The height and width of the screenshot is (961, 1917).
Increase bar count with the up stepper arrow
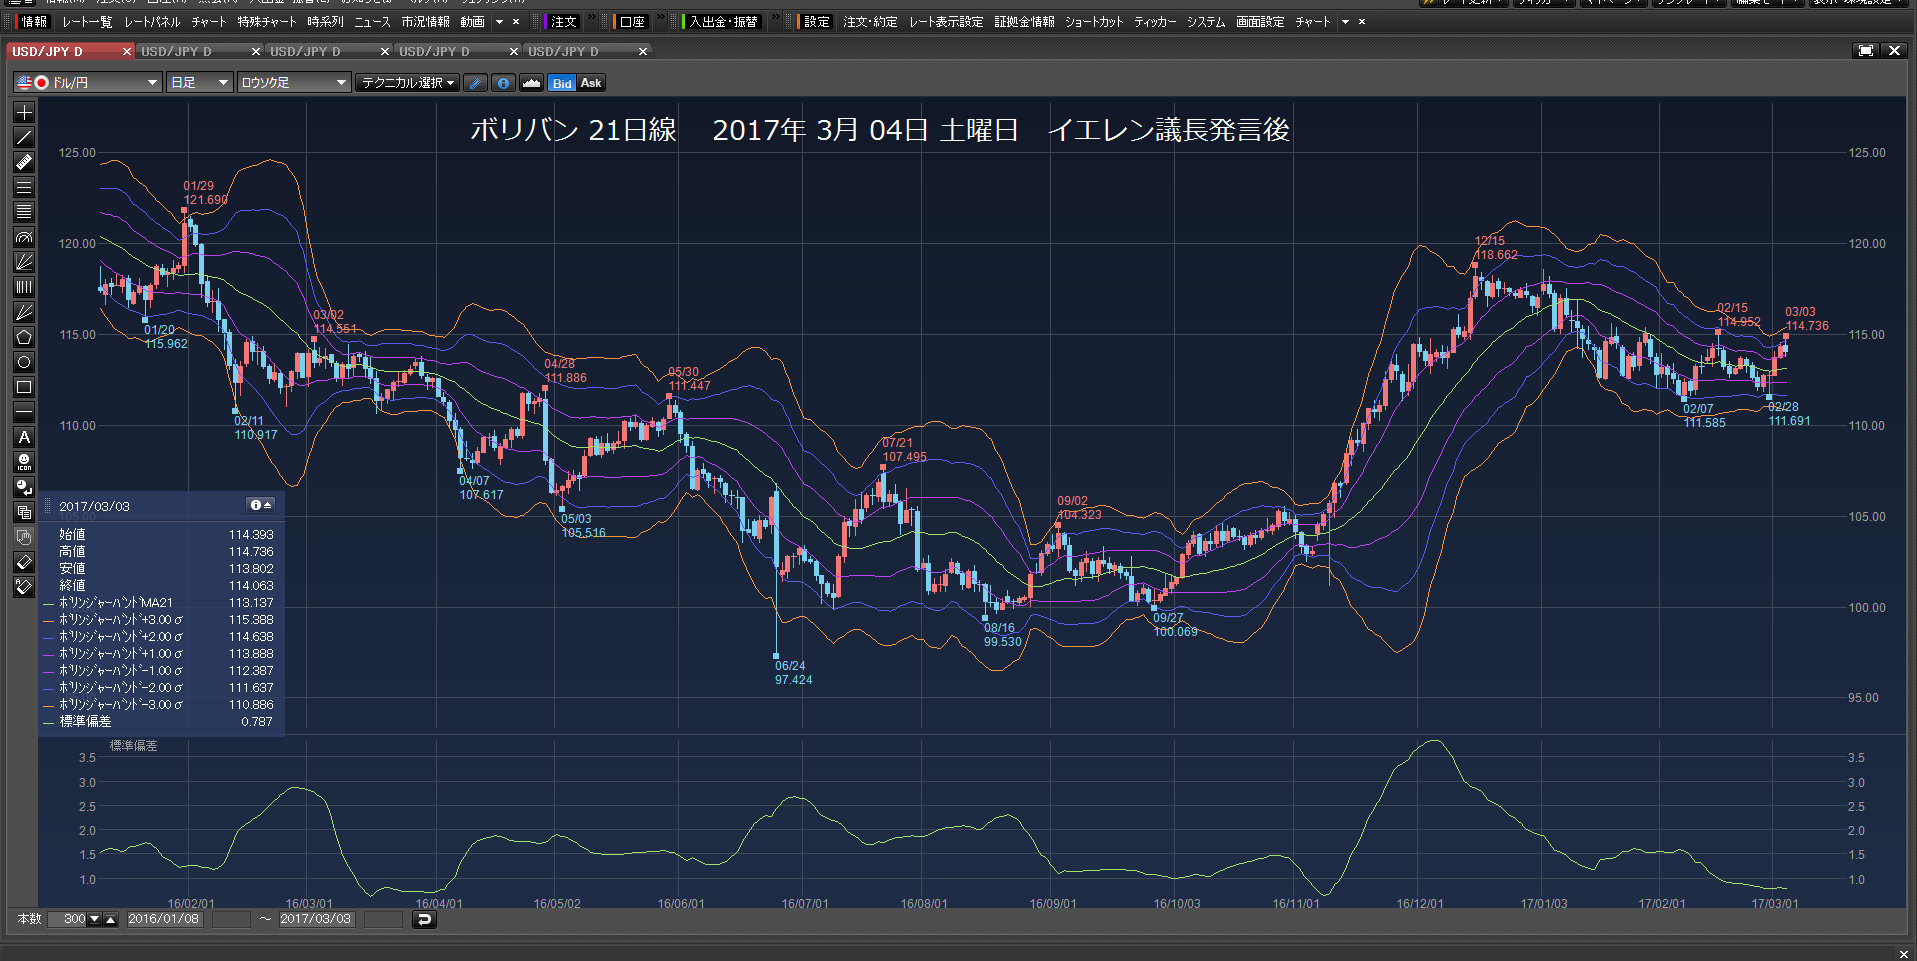coord(110,920)
